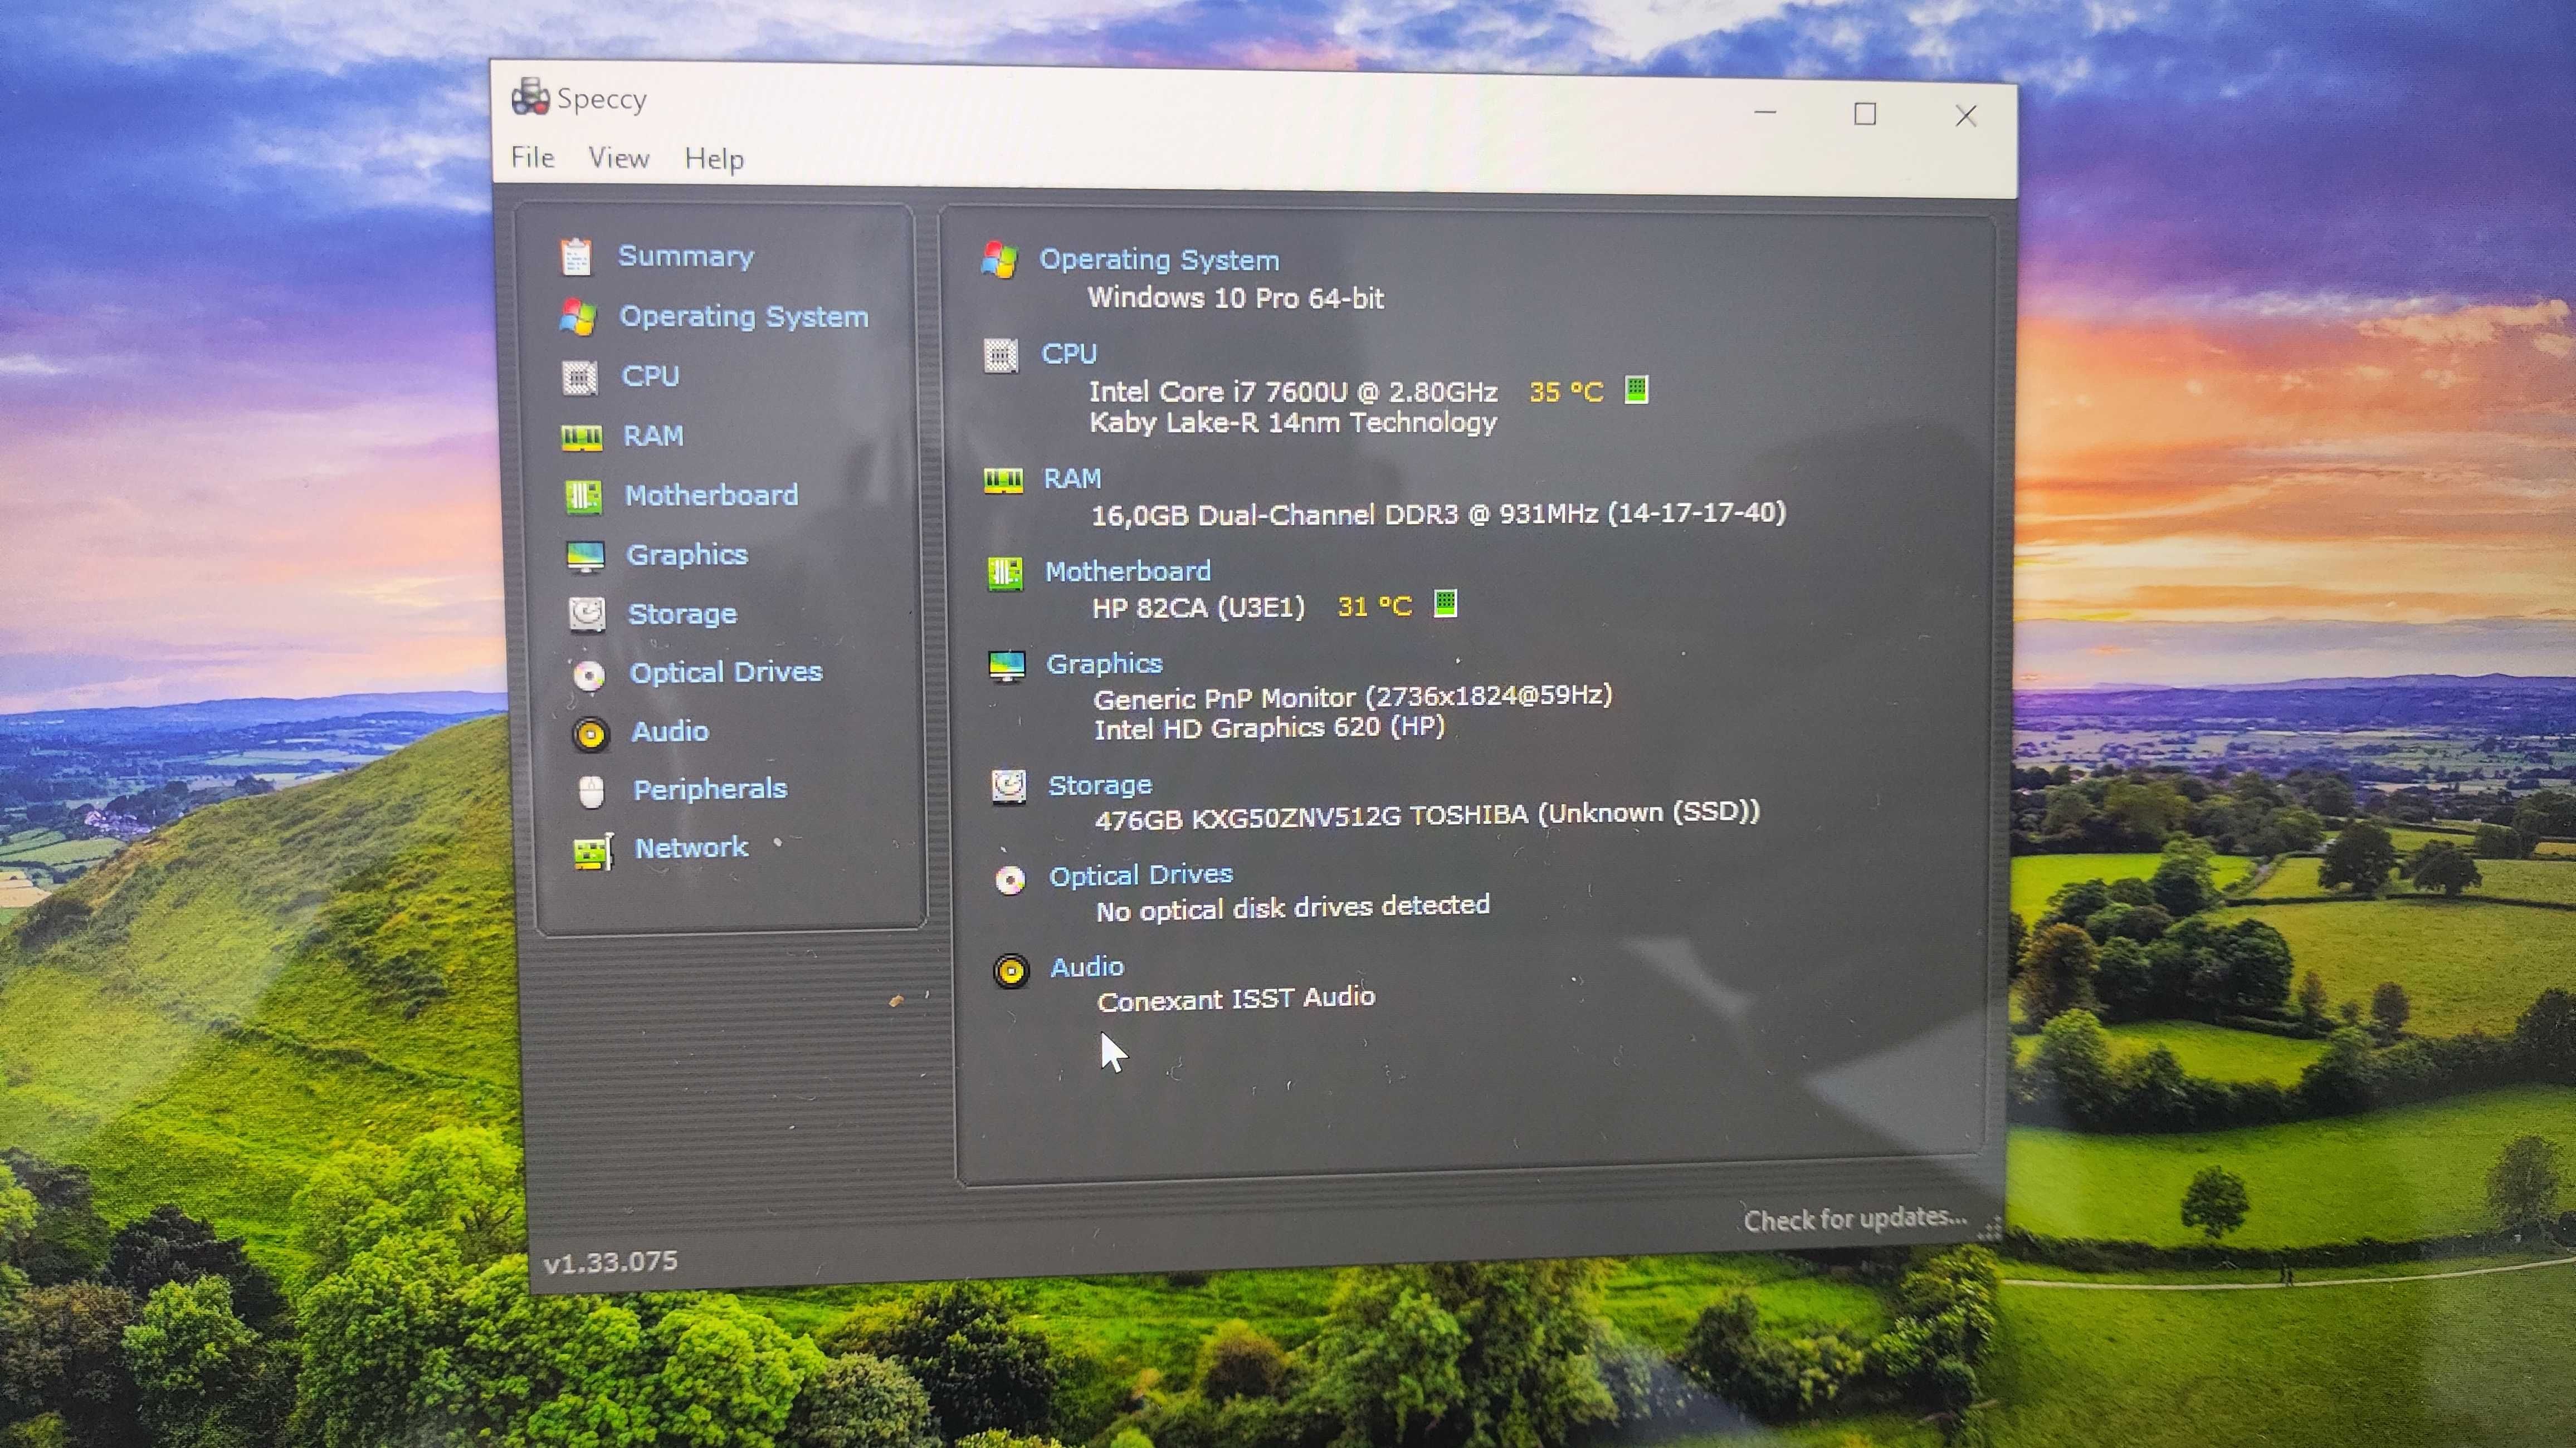2576x1448 pixels.
Task: Click the Peripherals mouse icon in sidebar
Action: (592, 792)
